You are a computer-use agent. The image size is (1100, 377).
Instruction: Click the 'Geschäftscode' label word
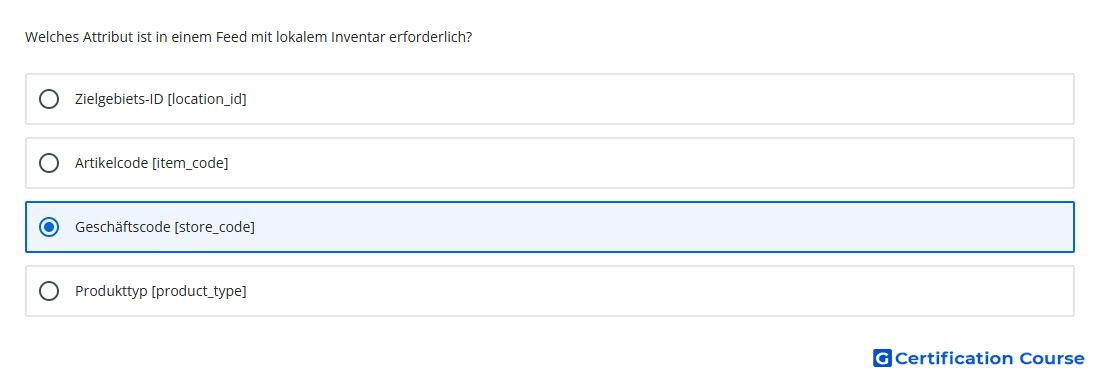[x=123, y=227]
